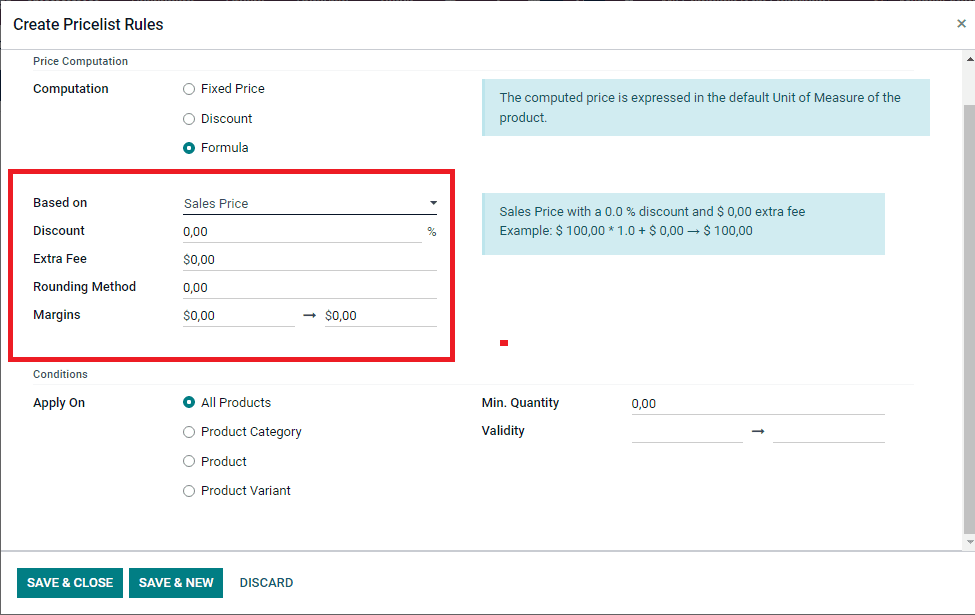Click the DISCARD button

[x=266, y=582]
